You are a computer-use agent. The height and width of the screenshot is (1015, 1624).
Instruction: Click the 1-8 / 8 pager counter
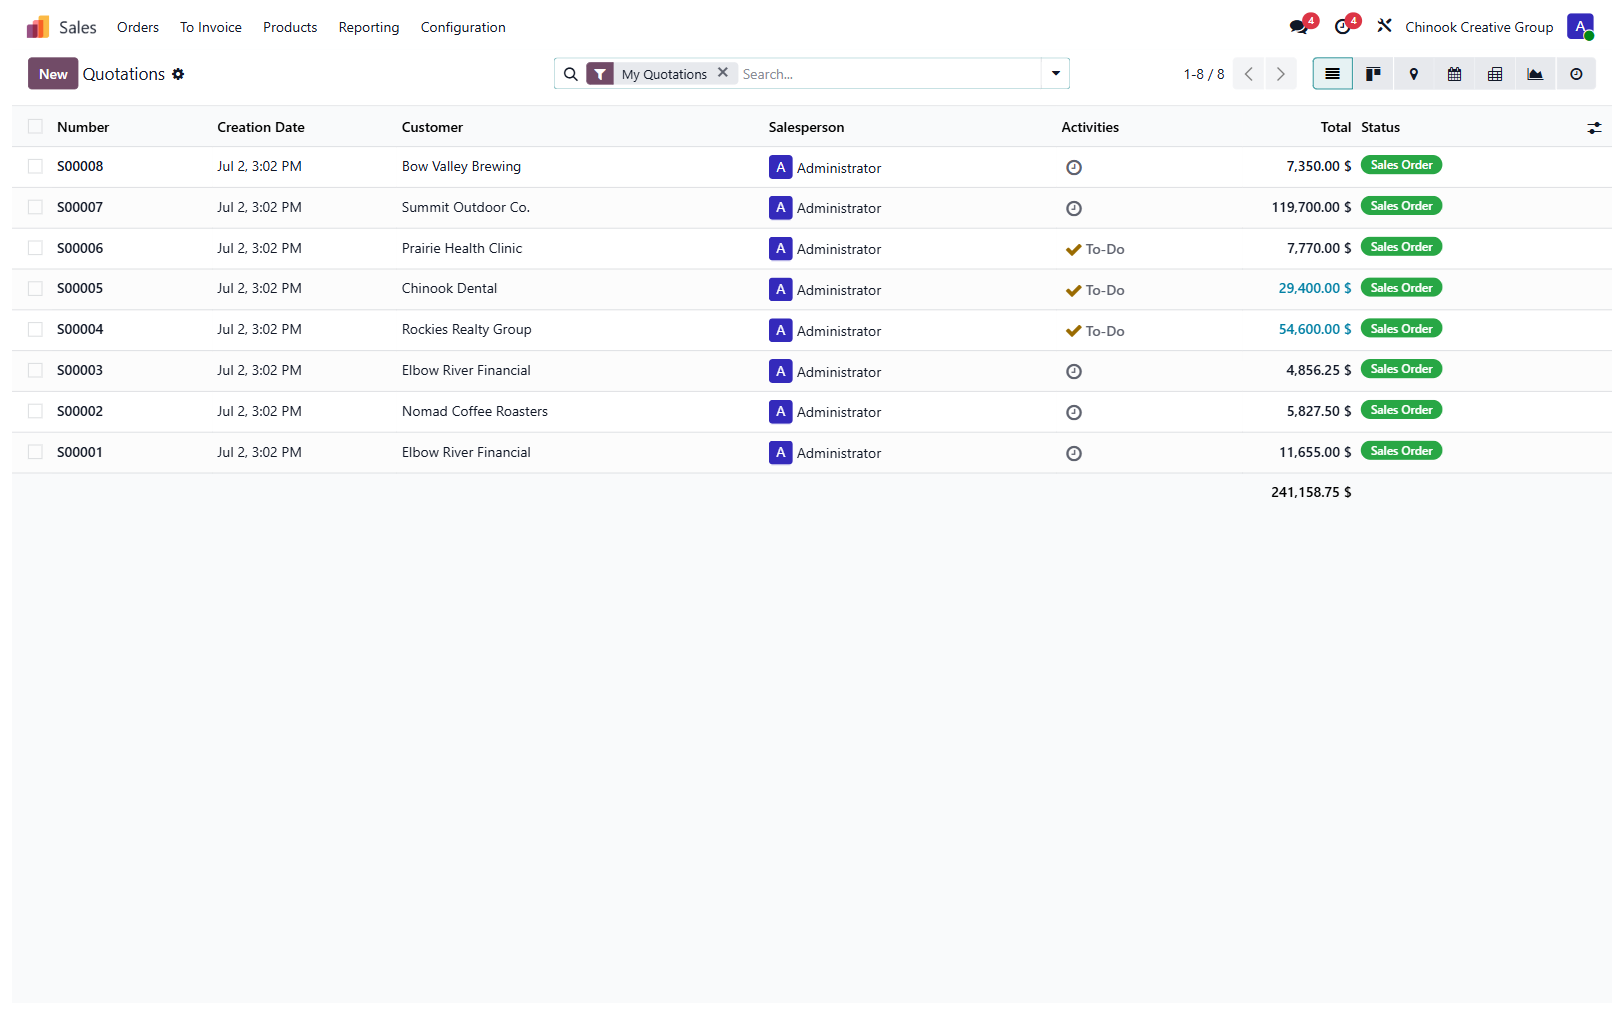pyautogui.click(x=1204, y=74)
